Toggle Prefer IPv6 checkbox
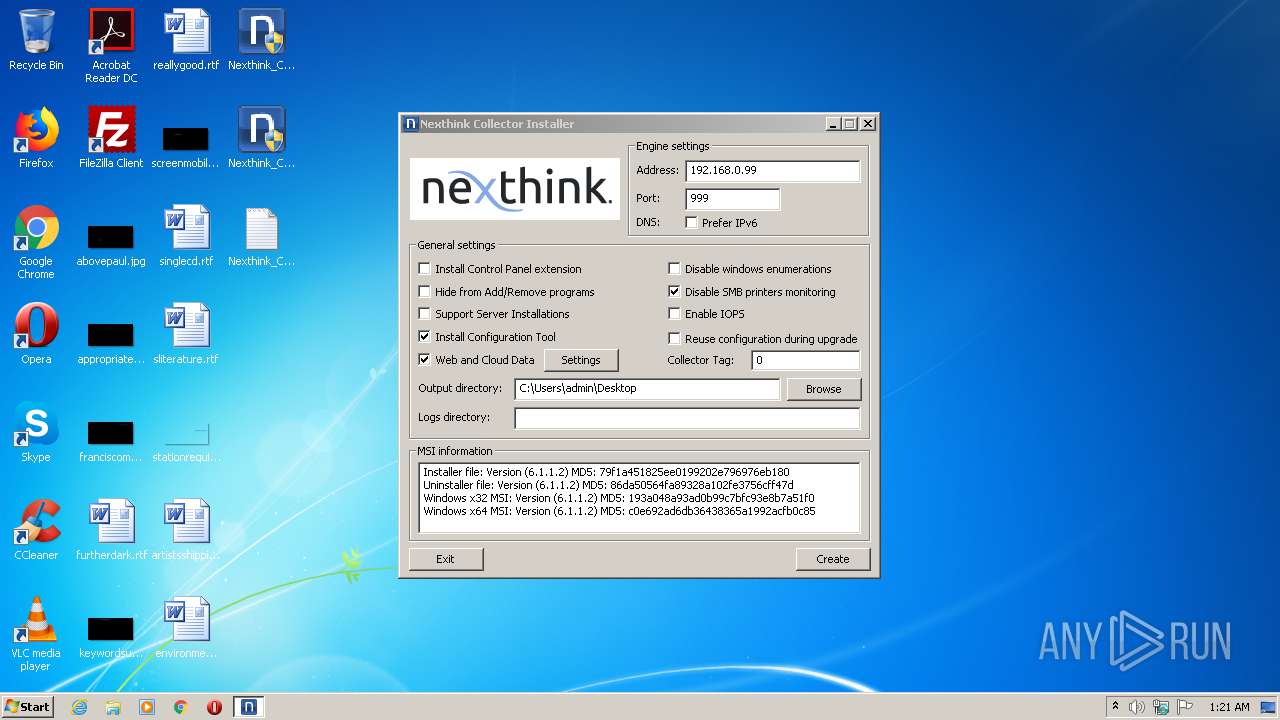1280x720 pixels. click(x=691, y=223)
